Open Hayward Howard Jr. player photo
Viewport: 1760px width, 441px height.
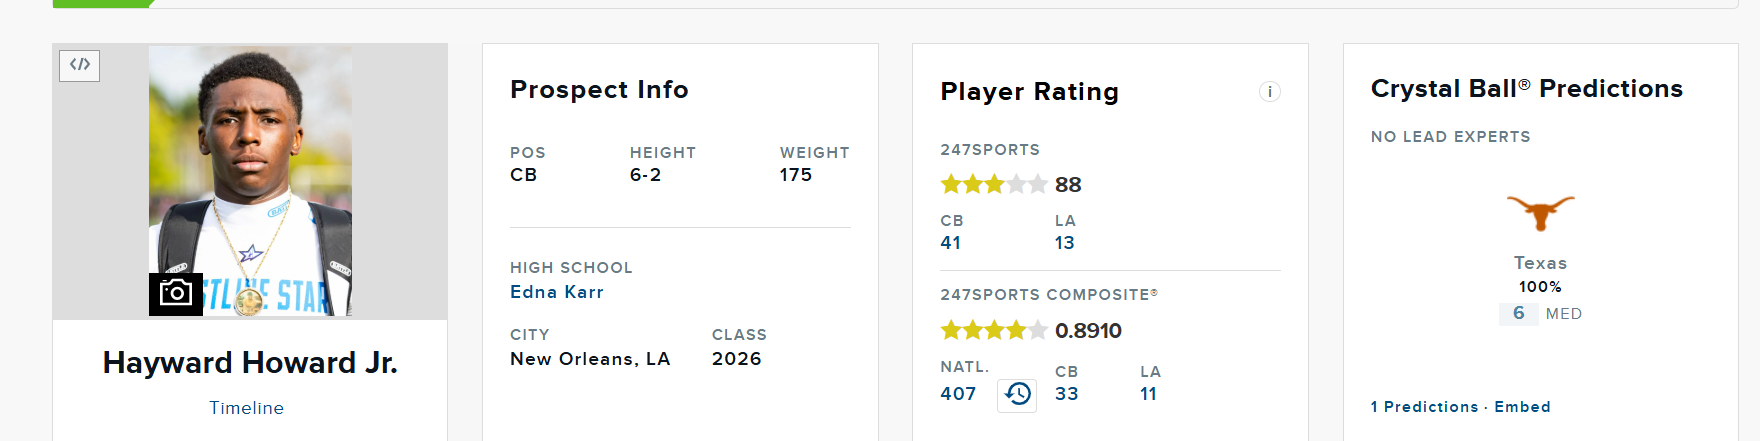coord(250,181)
